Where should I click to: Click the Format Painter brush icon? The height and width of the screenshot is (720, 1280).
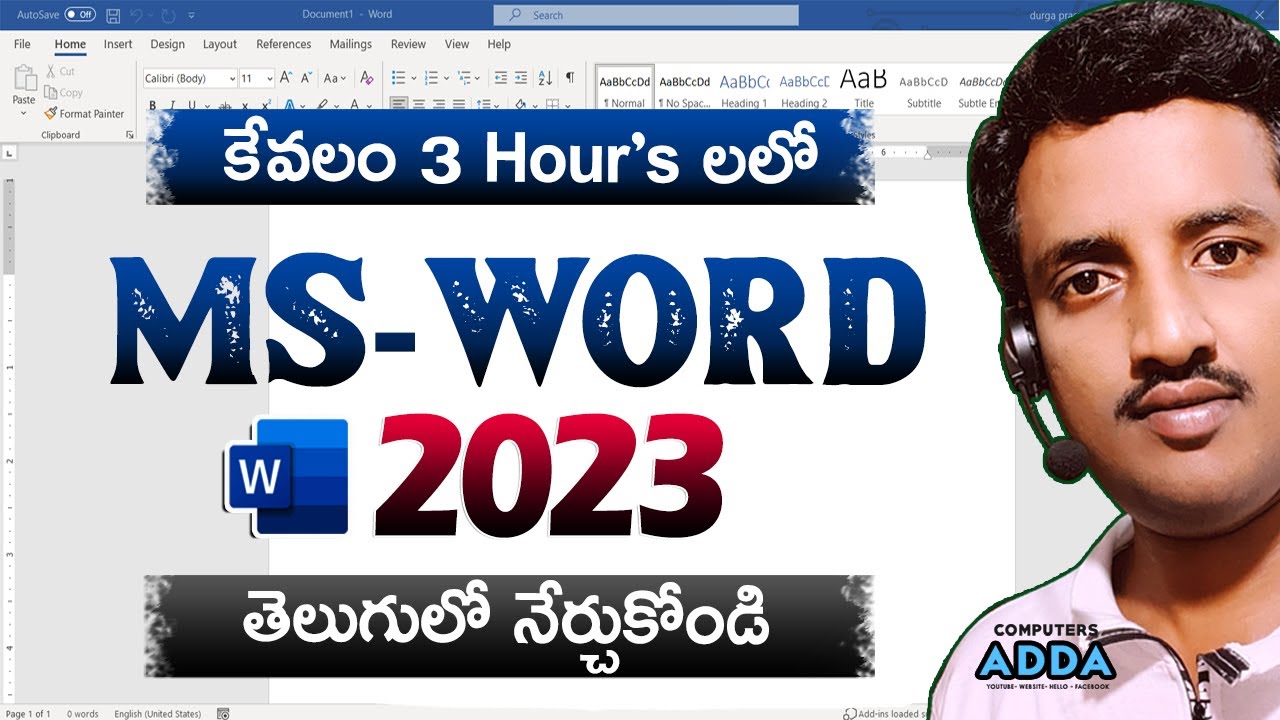(x=50, y=114)
